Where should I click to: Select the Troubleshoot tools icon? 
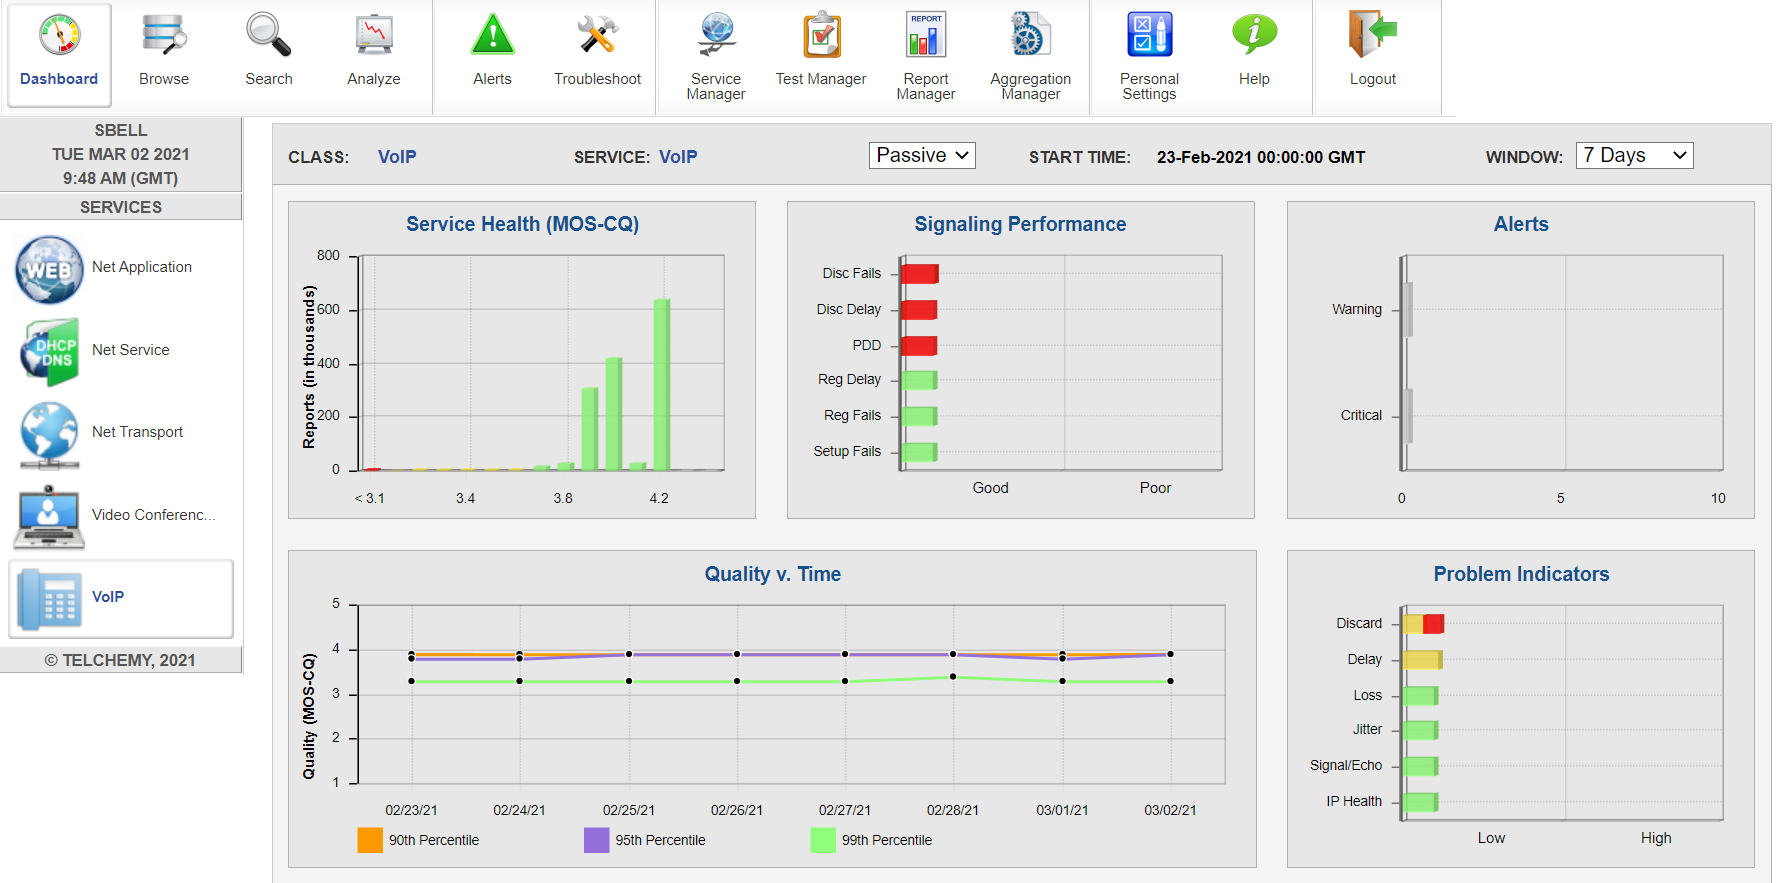coord(597,36)
